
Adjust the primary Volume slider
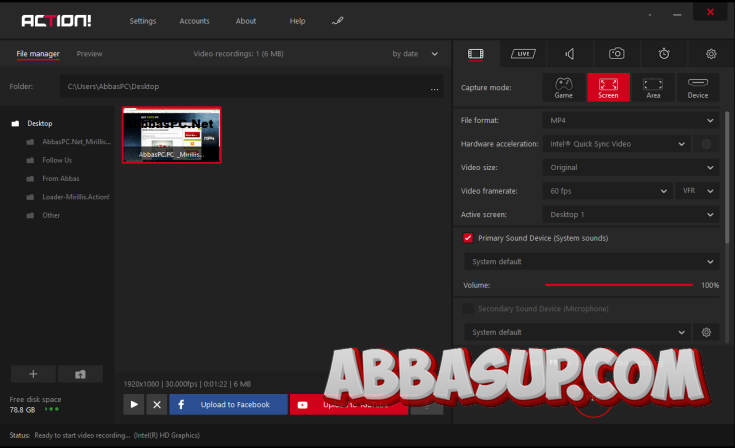click(619, 285)
